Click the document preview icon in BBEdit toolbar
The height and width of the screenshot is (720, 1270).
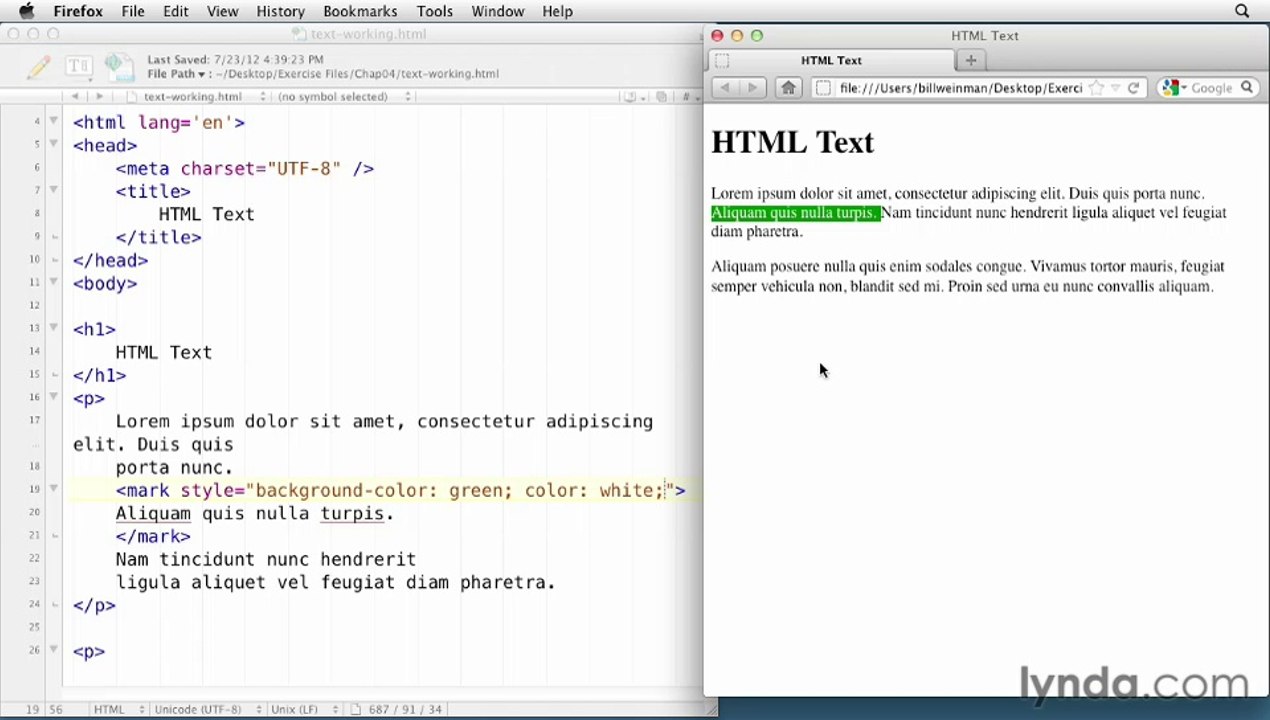(x=119, y=66)
